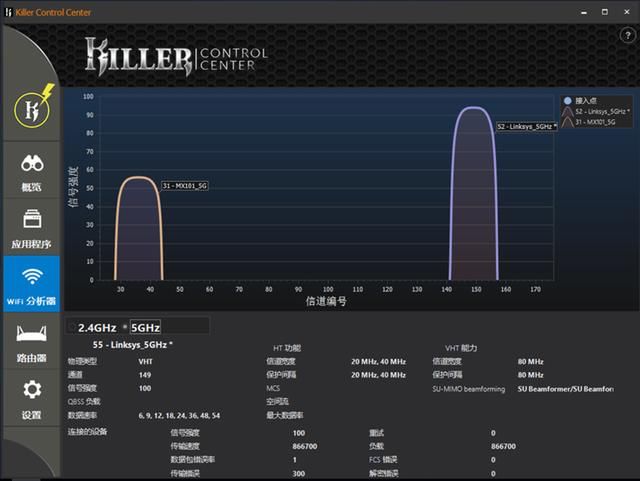Open the Router (路由器) page
This screenshot has width=640, height=481.
coord(31,340)
